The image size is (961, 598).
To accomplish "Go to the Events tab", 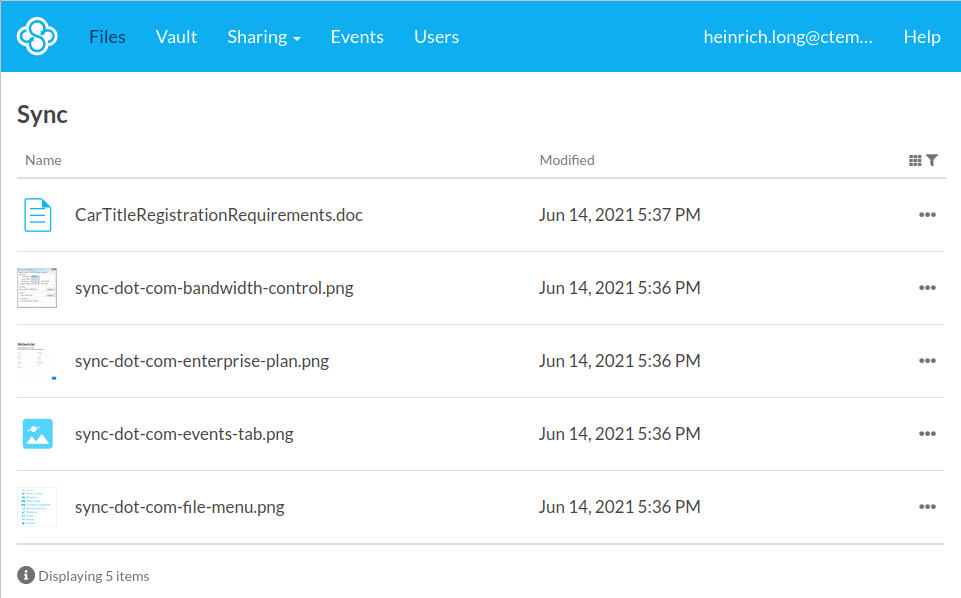I will pos(357,37).
